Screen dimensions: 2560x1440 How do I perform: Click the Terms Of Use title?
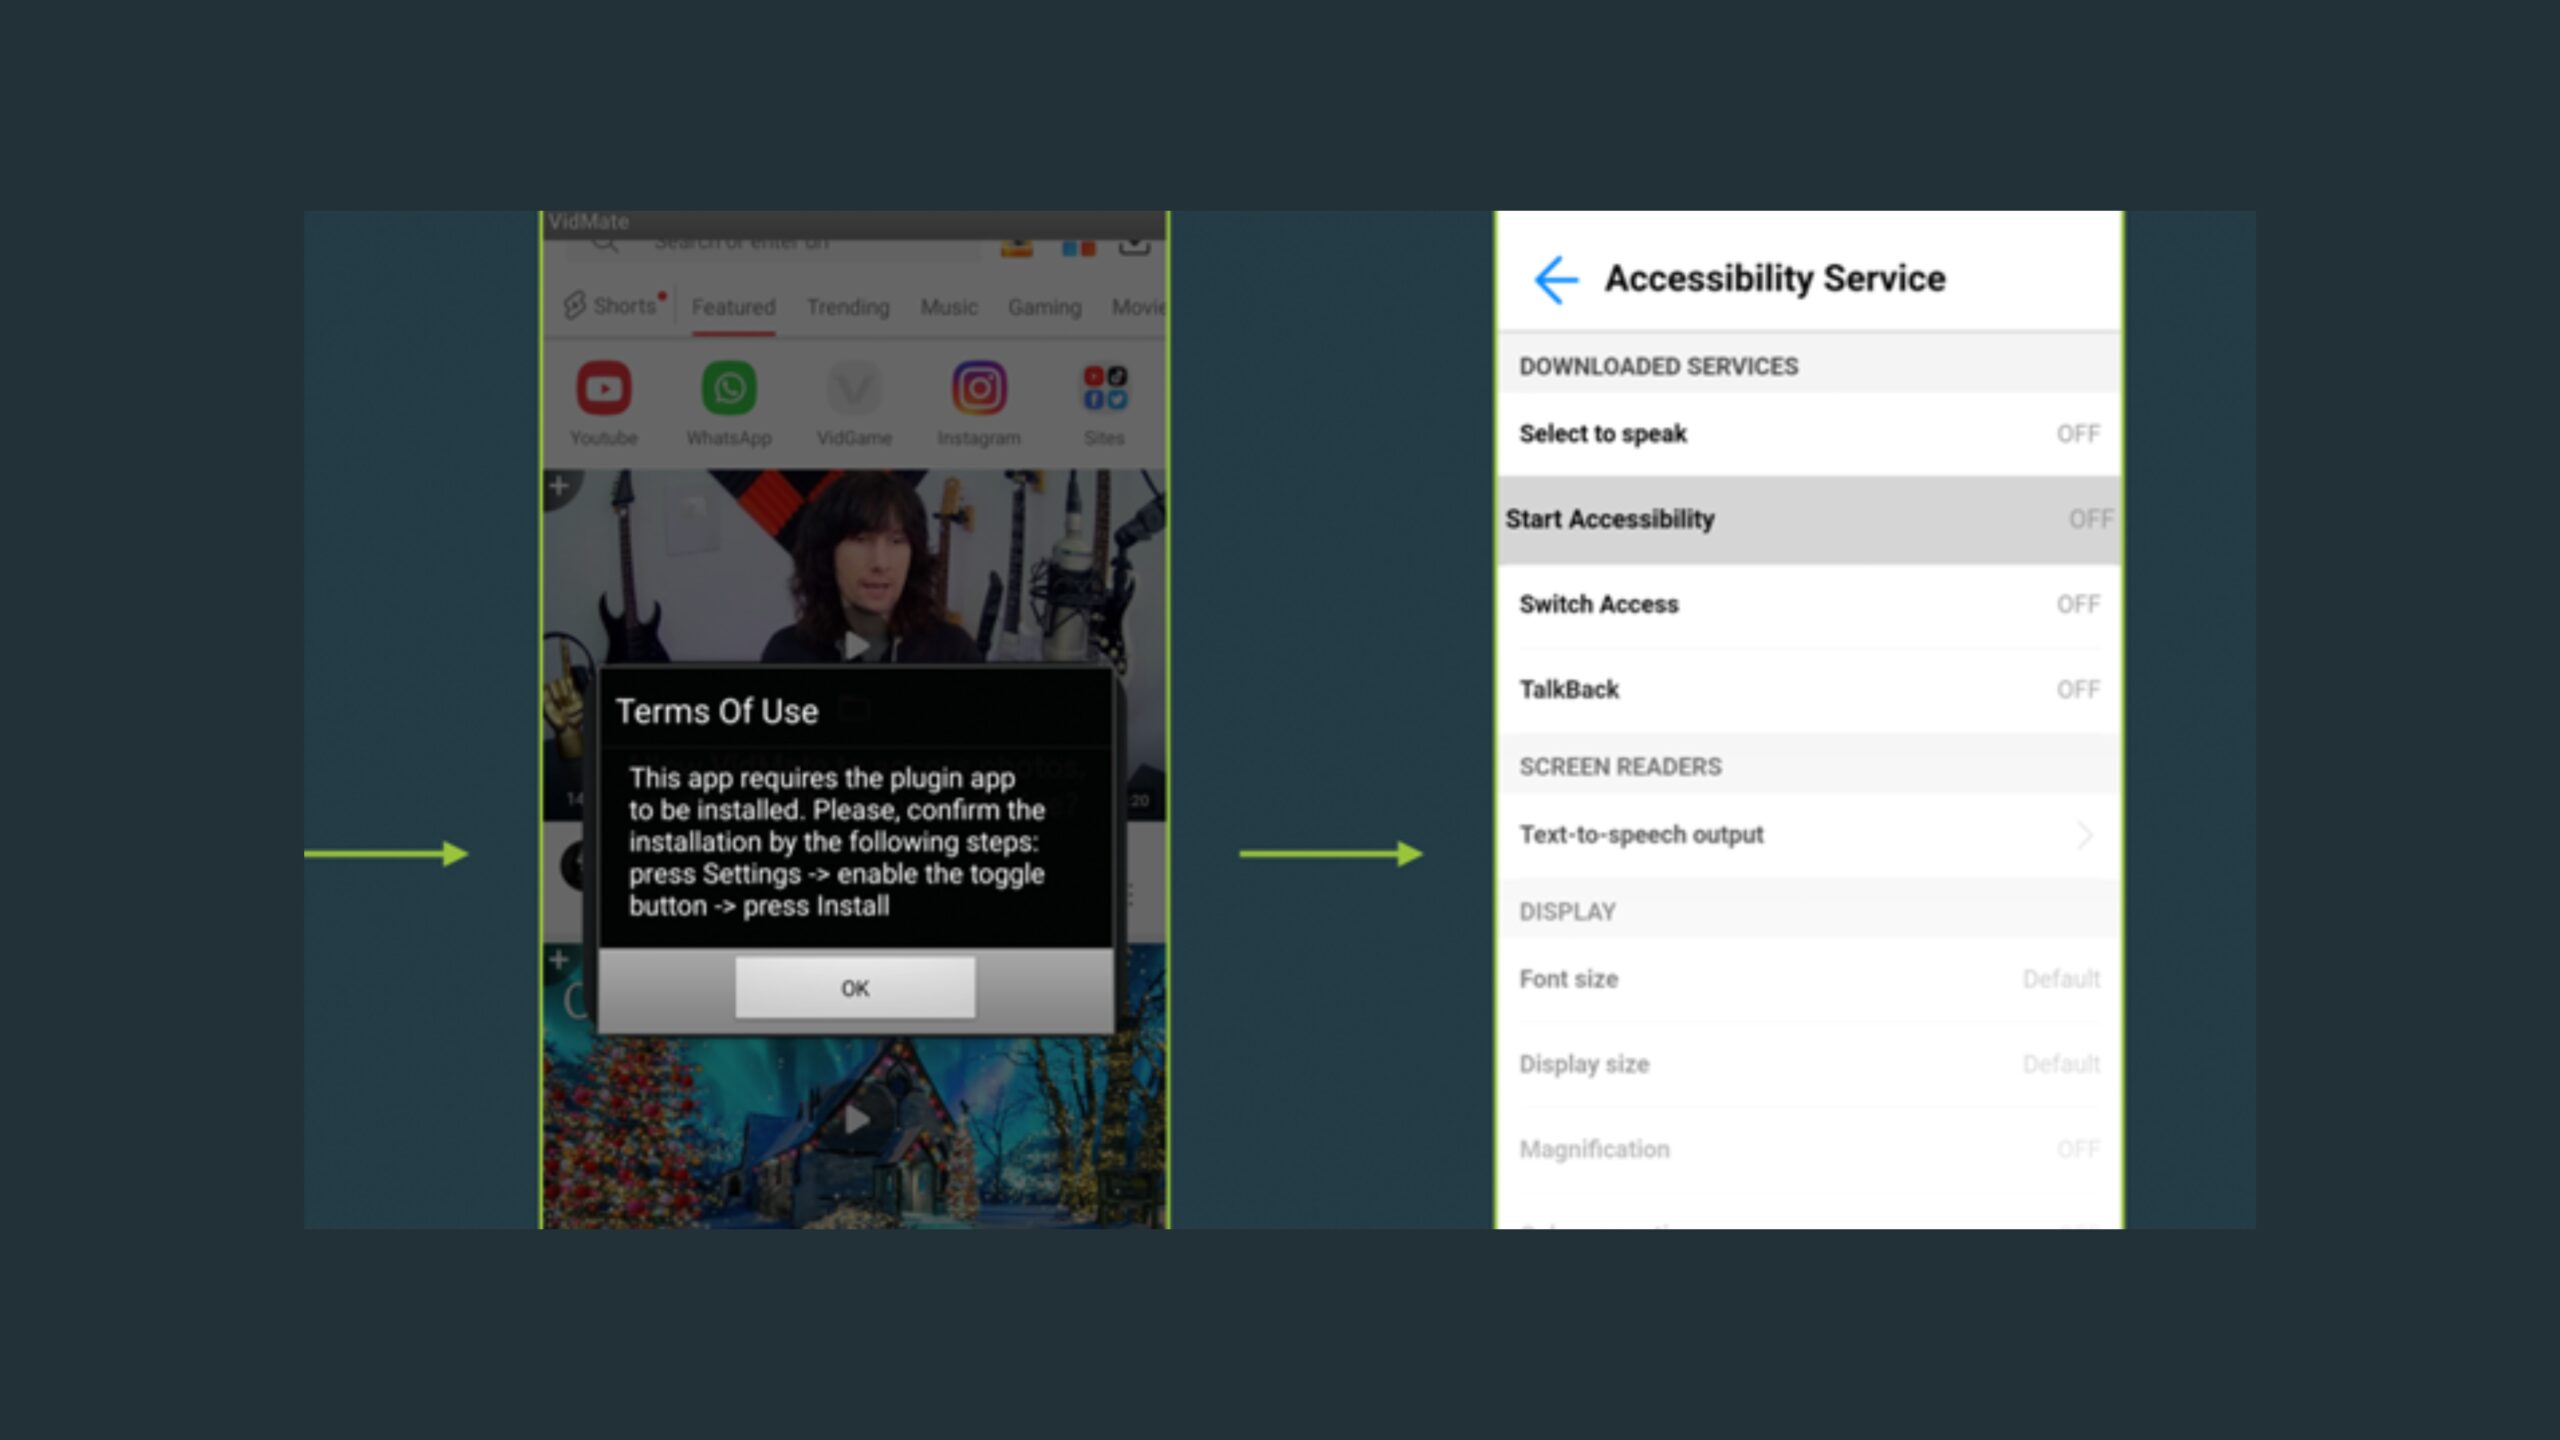pyautogui.click(x=717, y=711)
